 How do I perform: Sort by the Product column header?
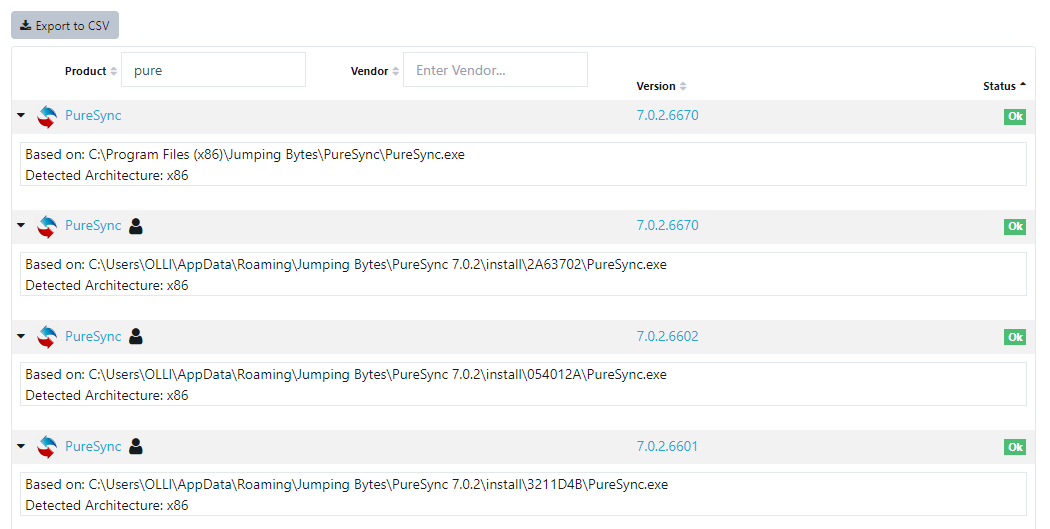[x=90, y=71]
